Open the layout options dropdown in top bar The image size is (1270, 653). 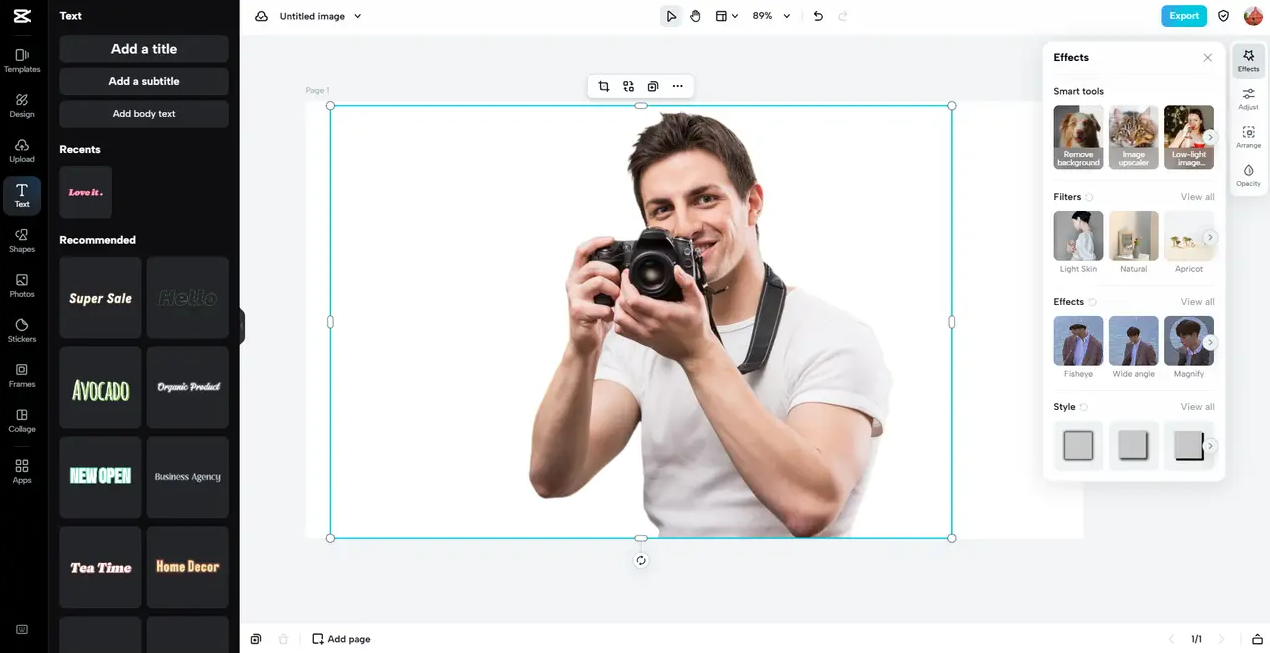[x=727, y=16]
